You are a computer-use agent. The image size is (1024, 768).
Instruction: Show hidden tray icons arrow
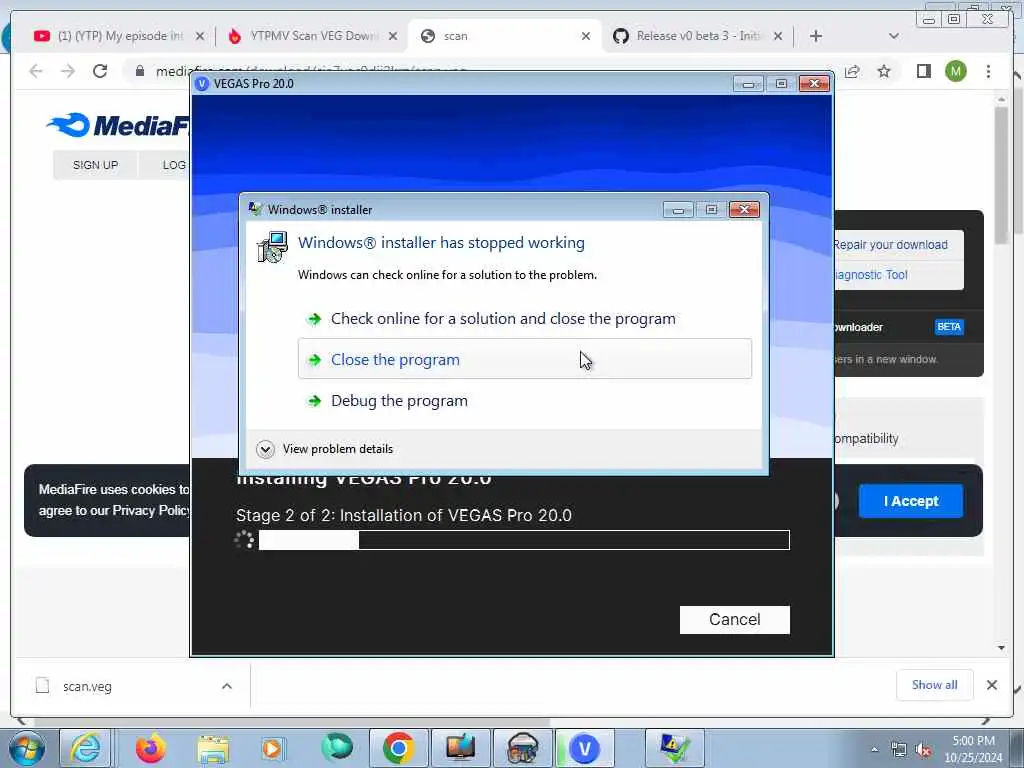[875, 750]
